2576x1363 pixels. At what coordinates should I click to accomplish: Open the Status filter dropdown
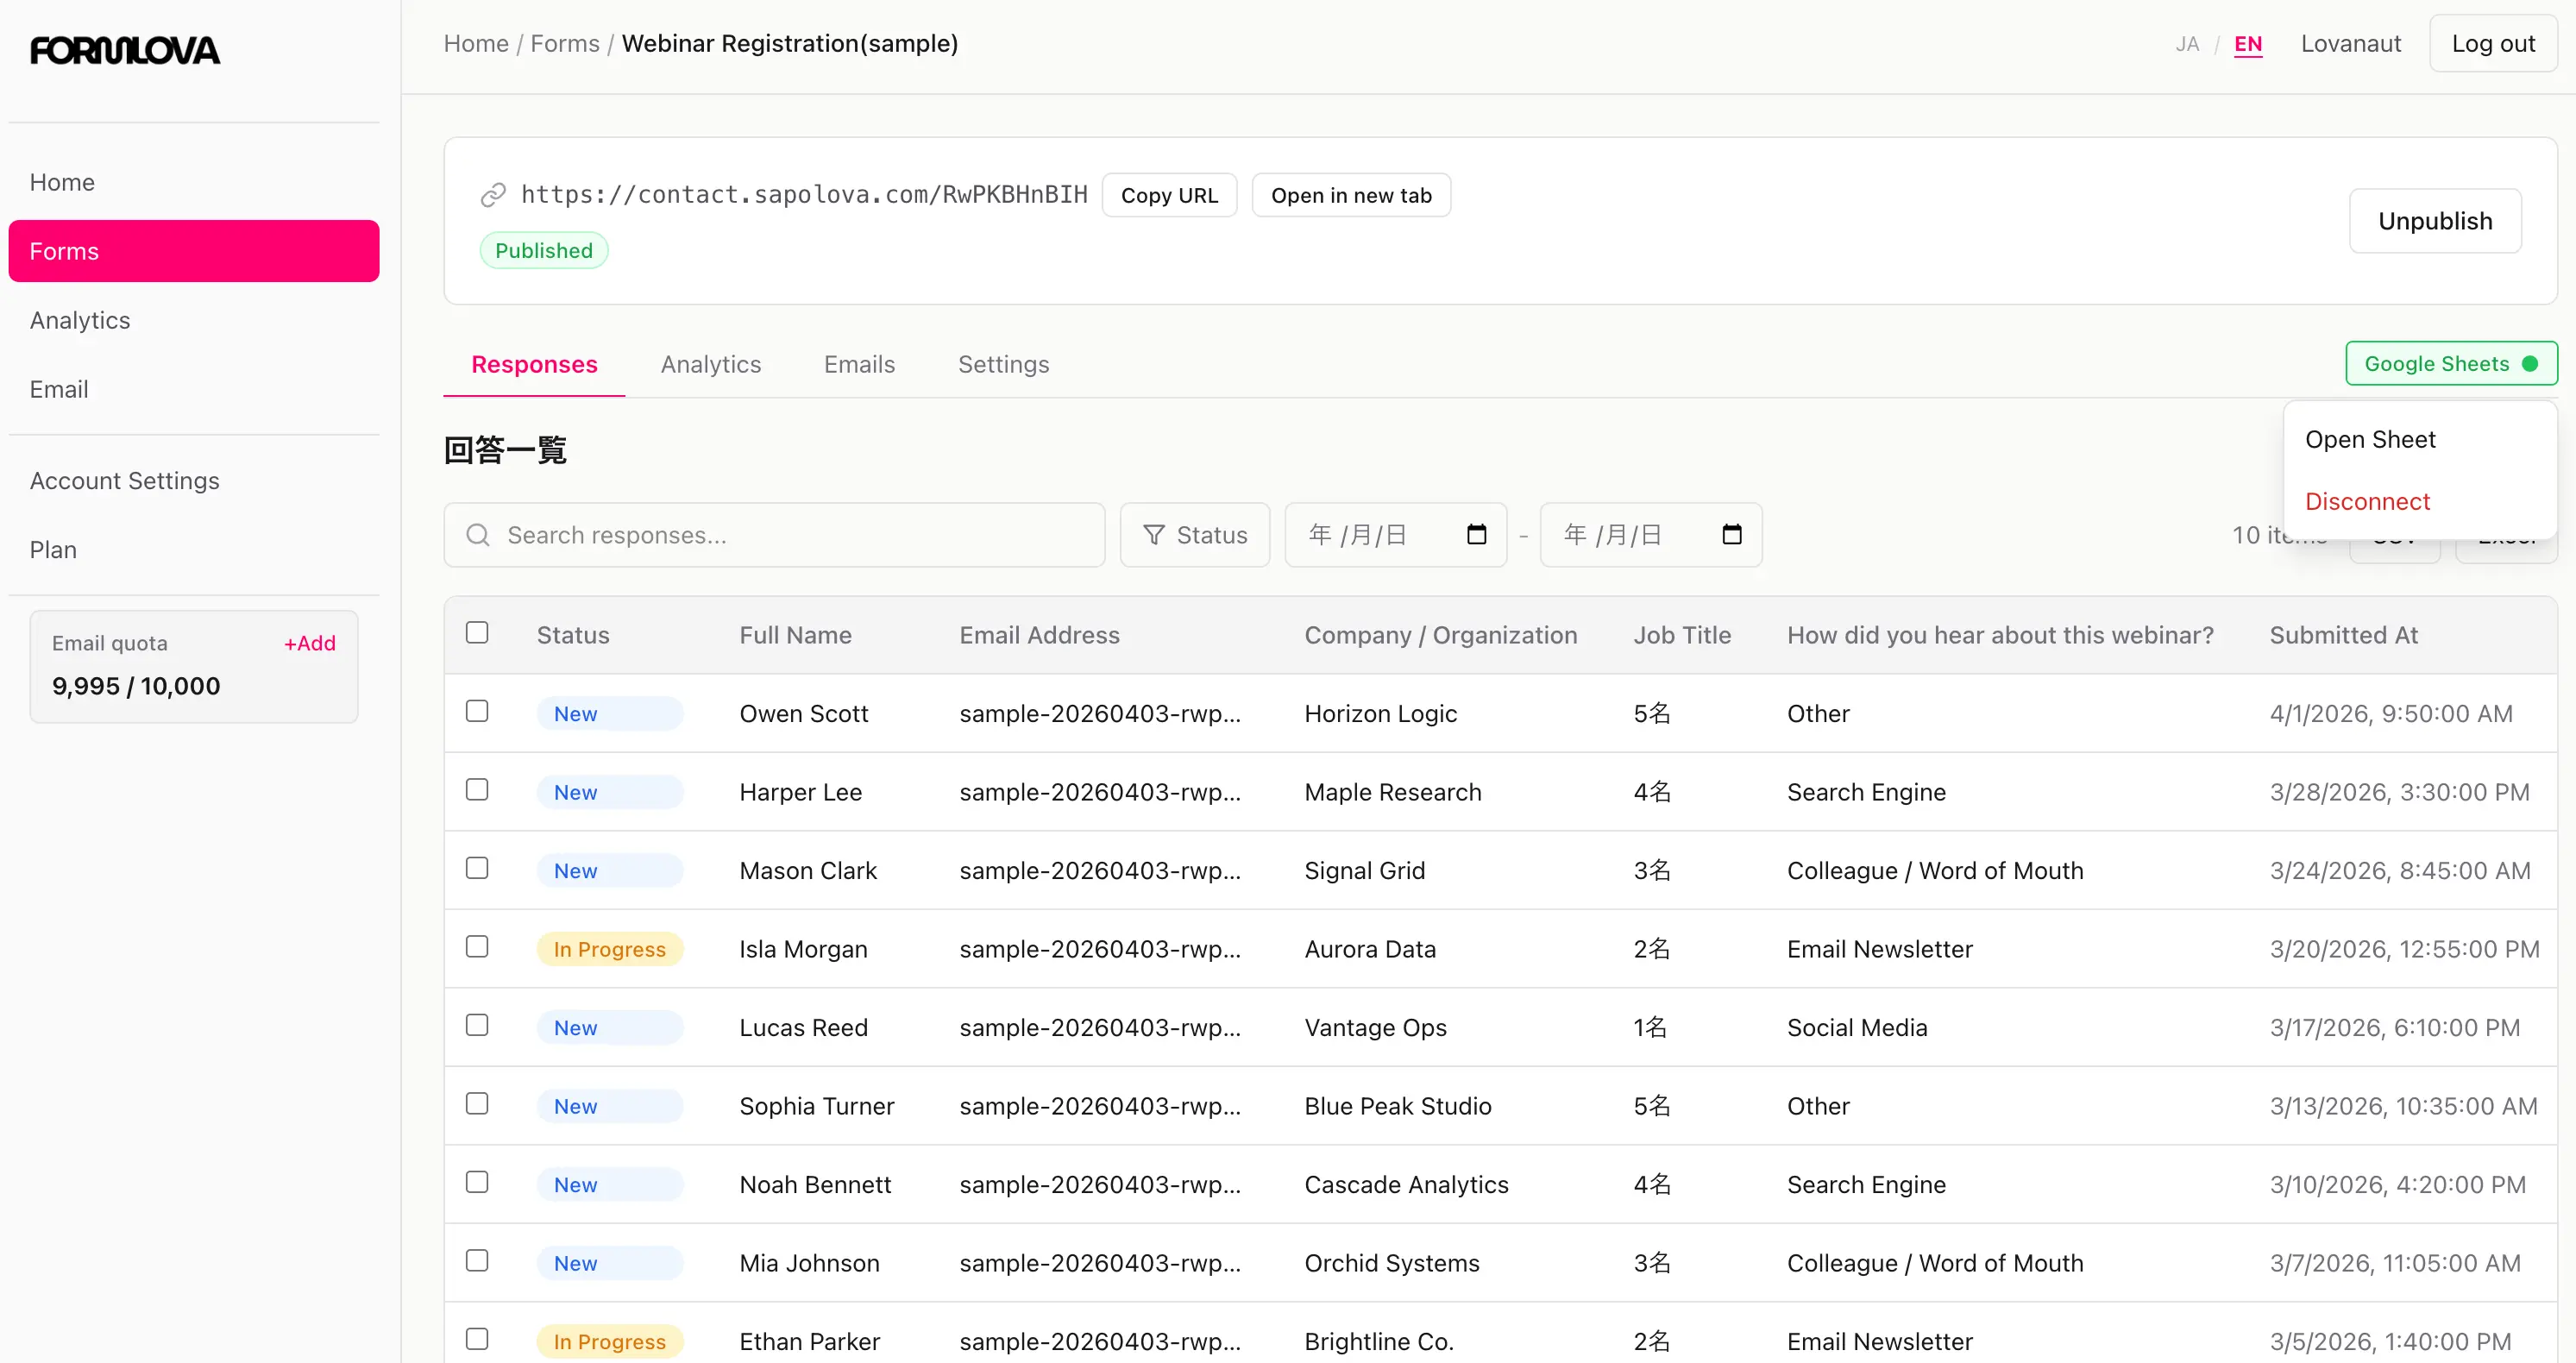(x=1195, y=535)
